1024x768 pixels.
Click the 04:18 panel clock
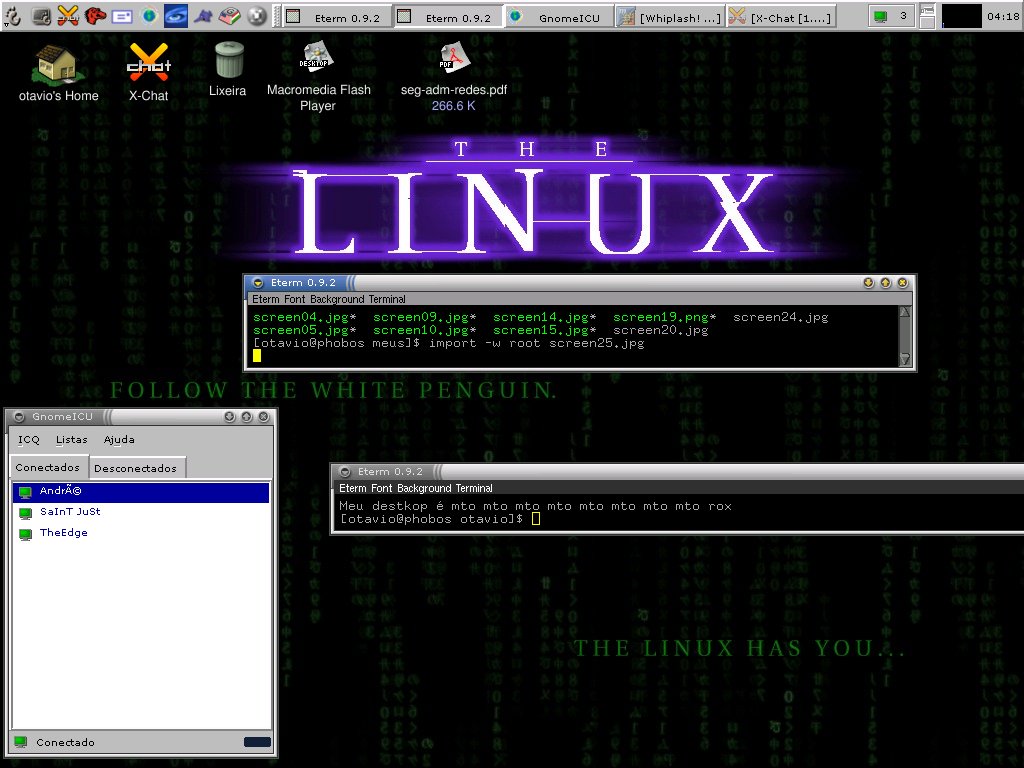tap(1002, 16)
